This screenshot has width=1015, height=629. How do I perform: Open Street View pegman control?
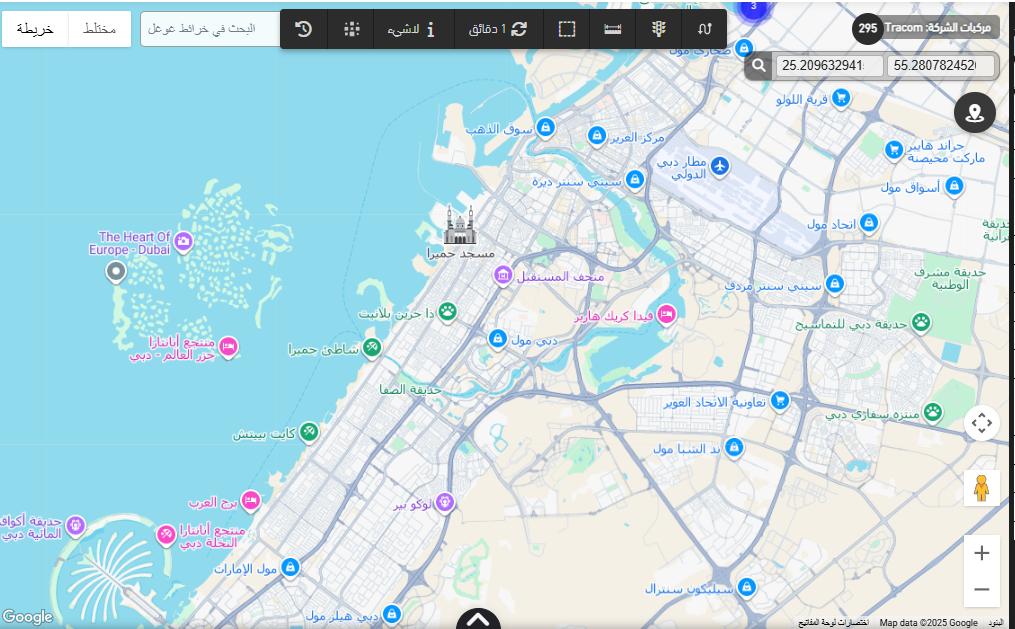(981, 488)
